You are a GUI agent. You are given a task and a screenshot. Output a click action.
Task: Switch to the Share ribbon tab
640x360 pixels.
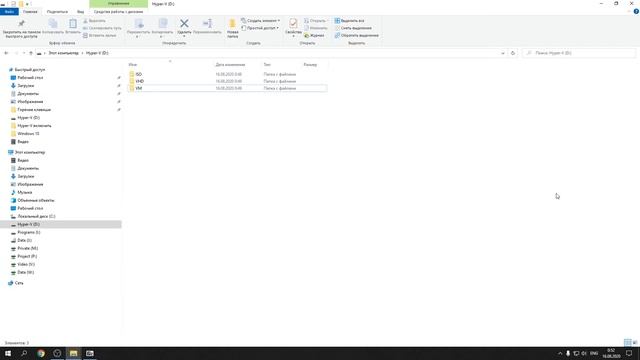57,12
